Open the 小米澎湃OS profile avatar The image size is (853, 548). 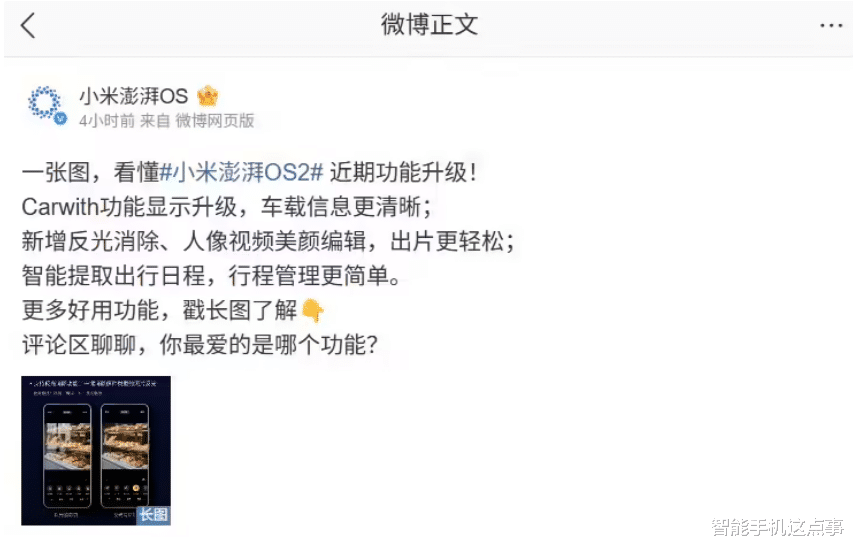pyautogui.click(x=46, y=103)
